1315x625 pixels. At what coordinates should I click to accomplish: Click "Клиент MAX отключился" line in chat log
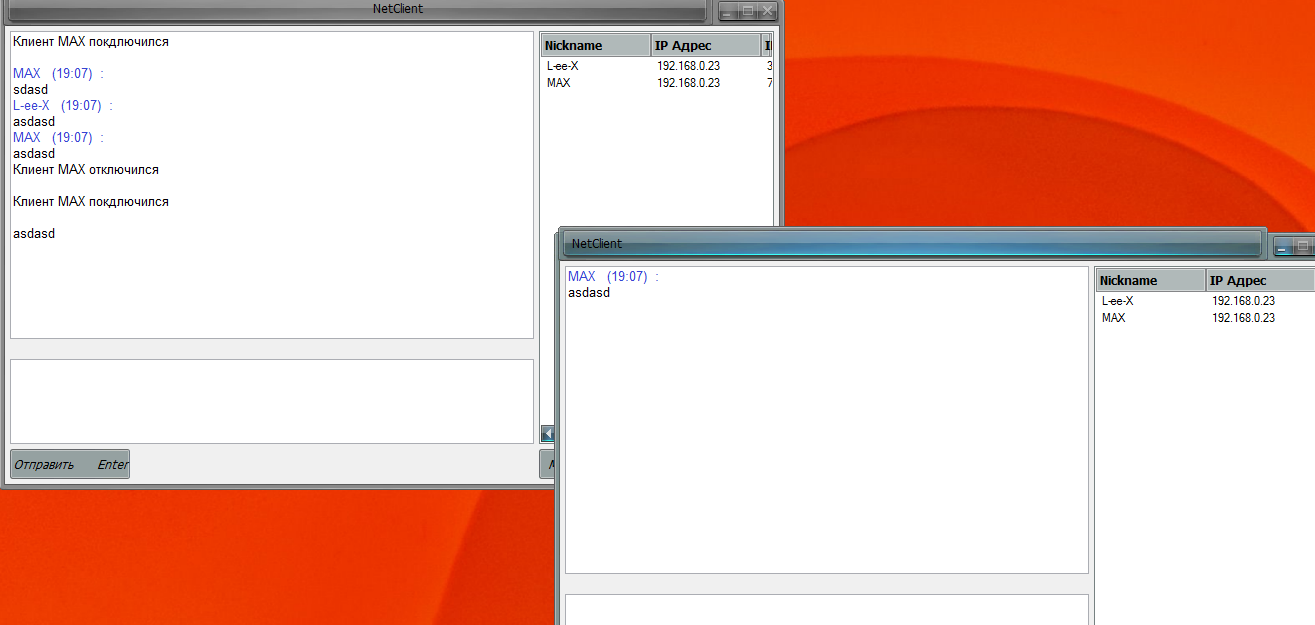click(86, 170)
